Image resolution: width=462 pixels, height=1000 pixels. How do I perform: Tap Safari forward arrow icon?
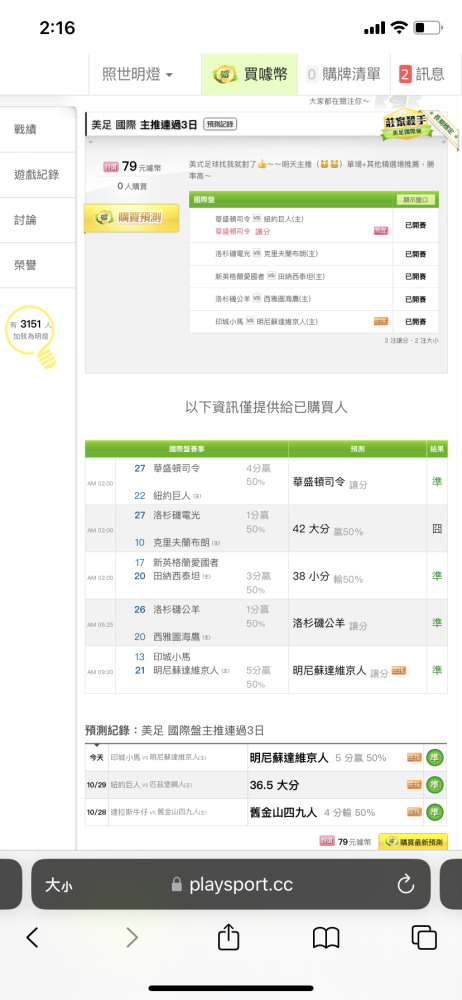click(x=131, y=937)
